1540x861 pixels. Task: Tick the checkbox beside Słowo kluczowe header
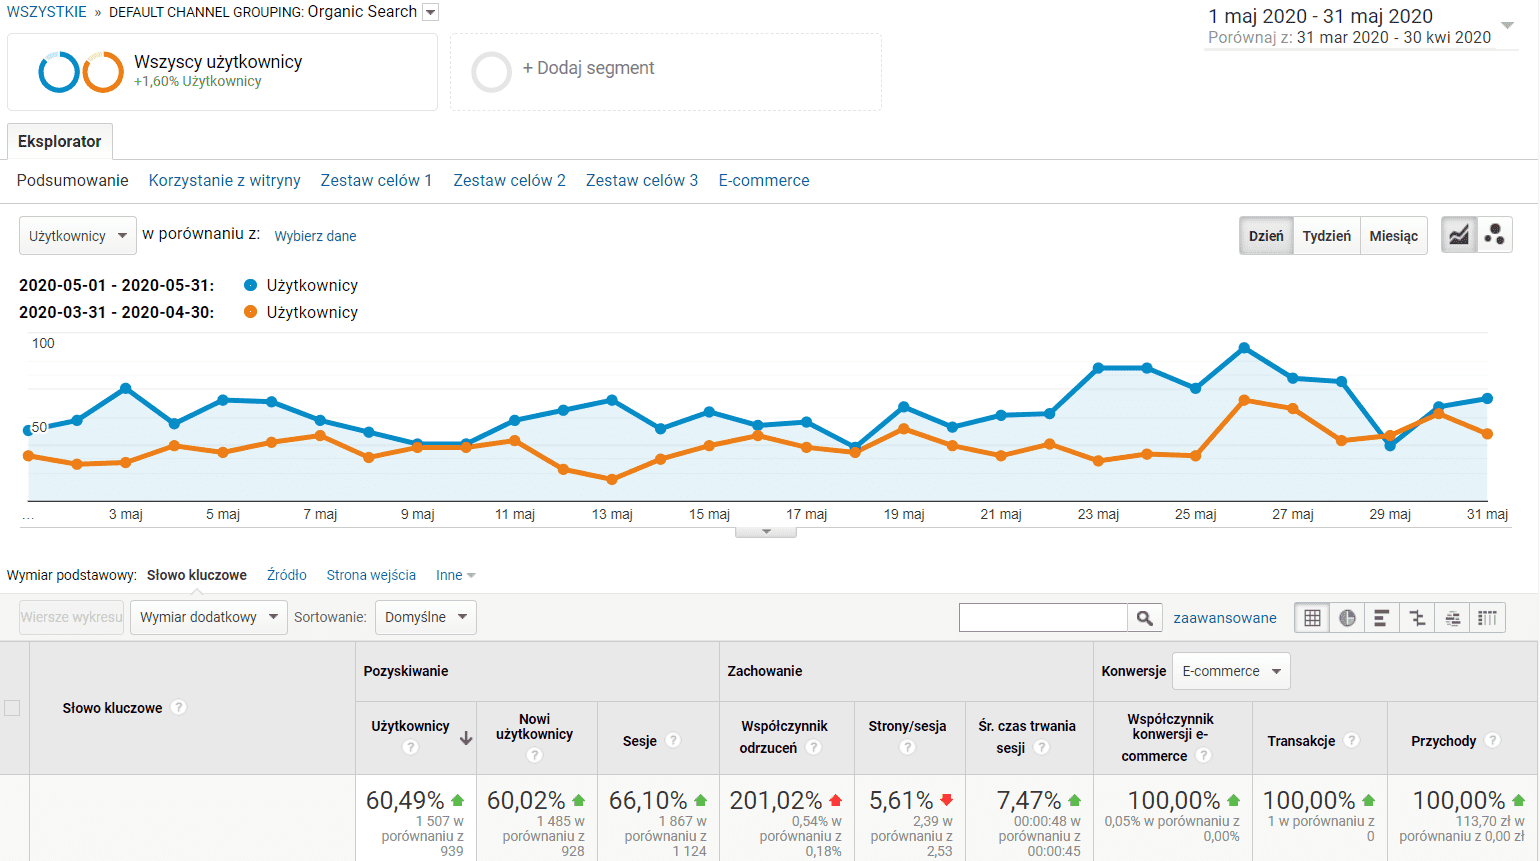[x=12, y=708]
